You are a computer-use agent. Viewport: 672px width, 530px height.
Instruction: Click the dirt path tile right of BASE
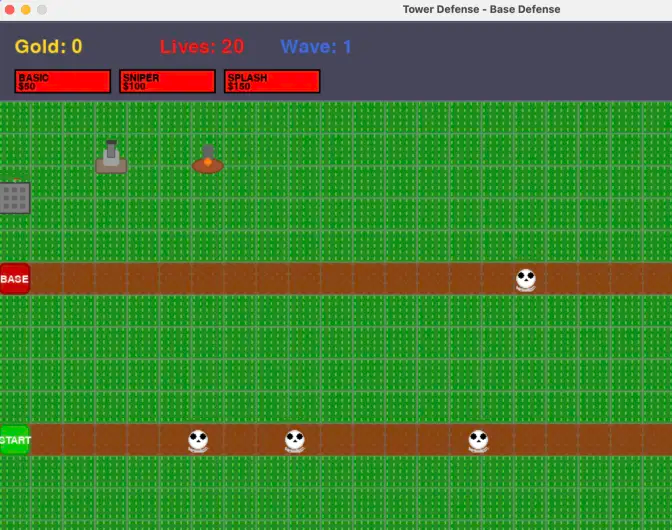[x=47, y=279]
